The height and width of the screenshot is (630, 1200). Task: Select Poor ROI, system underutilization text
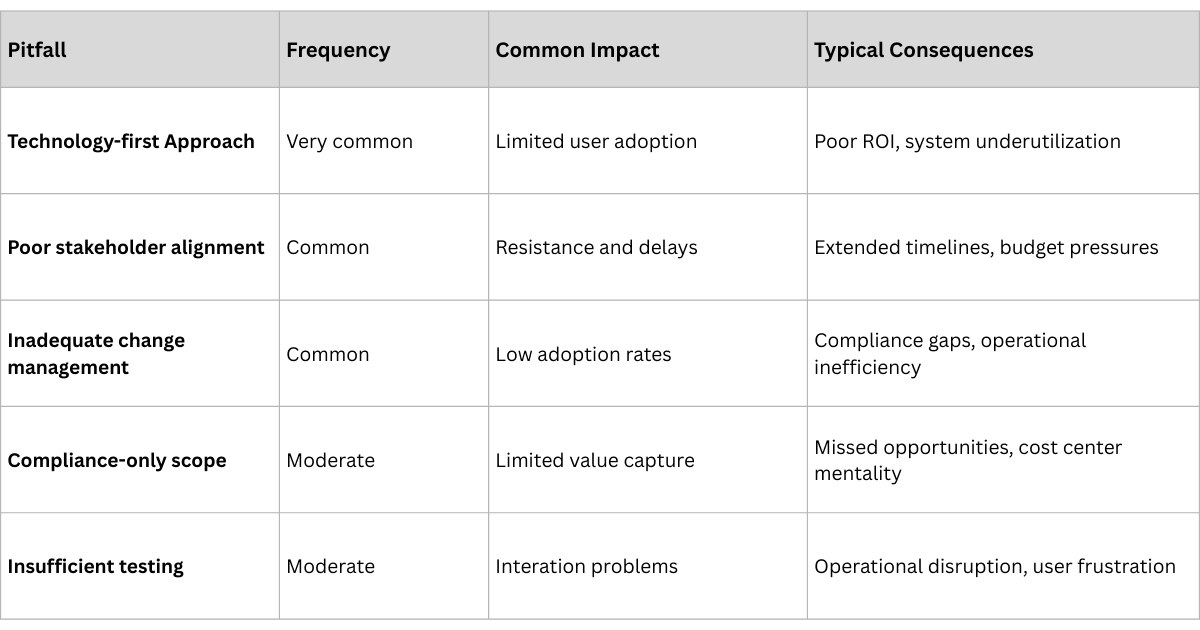pyautogui.click(x=967, y=141)
